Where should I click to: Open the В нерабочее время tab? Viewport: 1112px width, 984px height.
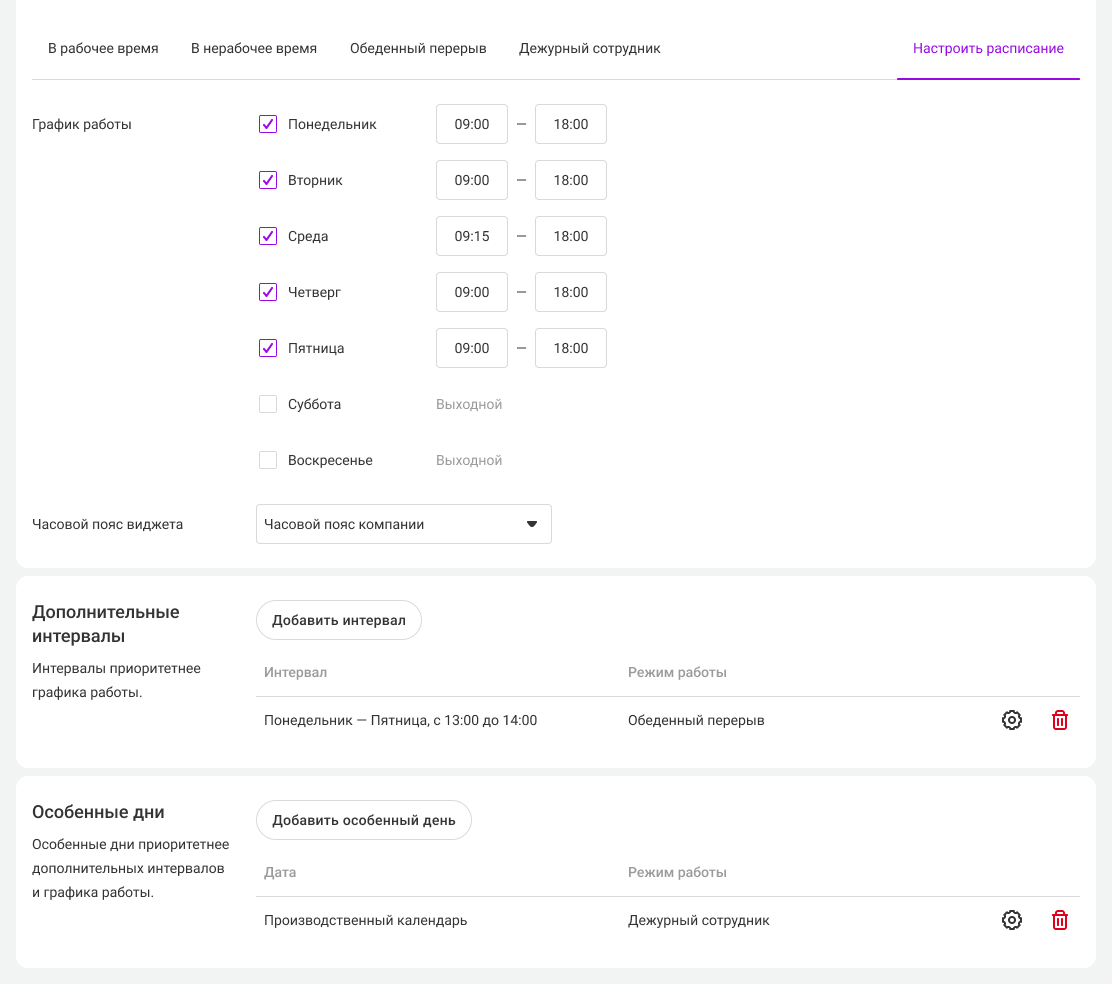(254, 48)
